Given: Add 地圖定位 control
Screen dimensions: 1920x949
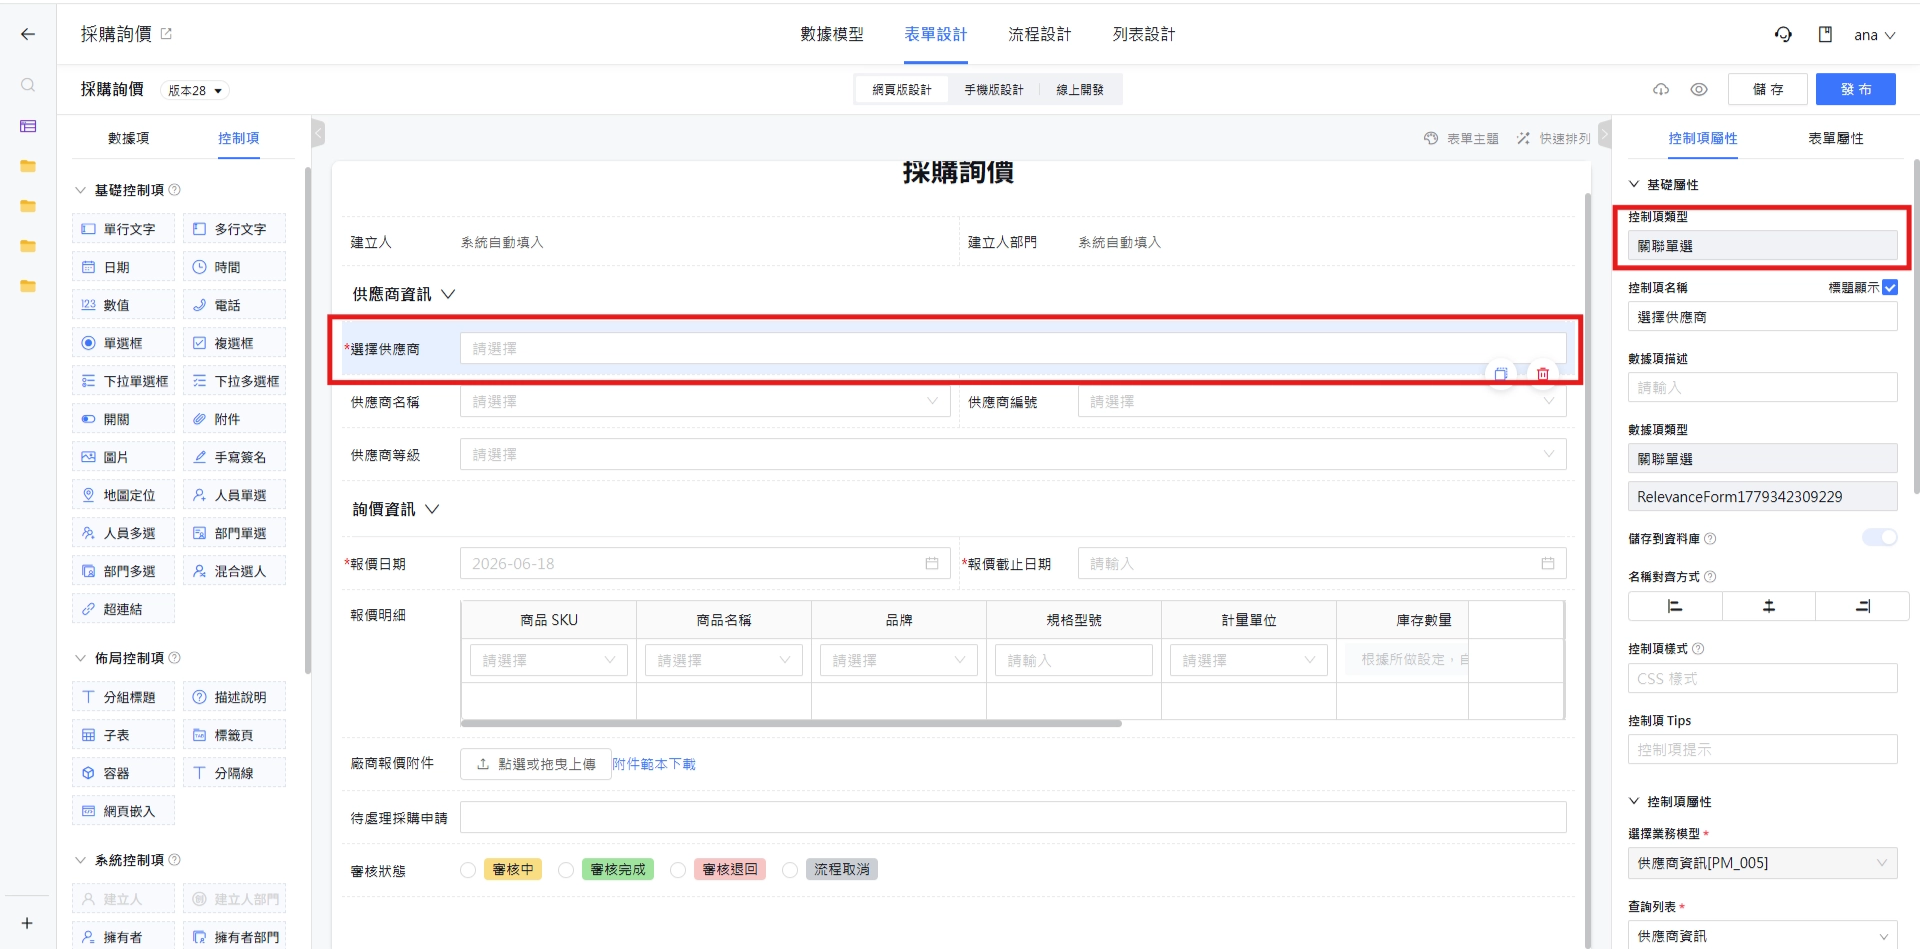Looking at the screenshot, I should (x=123, y=495).
